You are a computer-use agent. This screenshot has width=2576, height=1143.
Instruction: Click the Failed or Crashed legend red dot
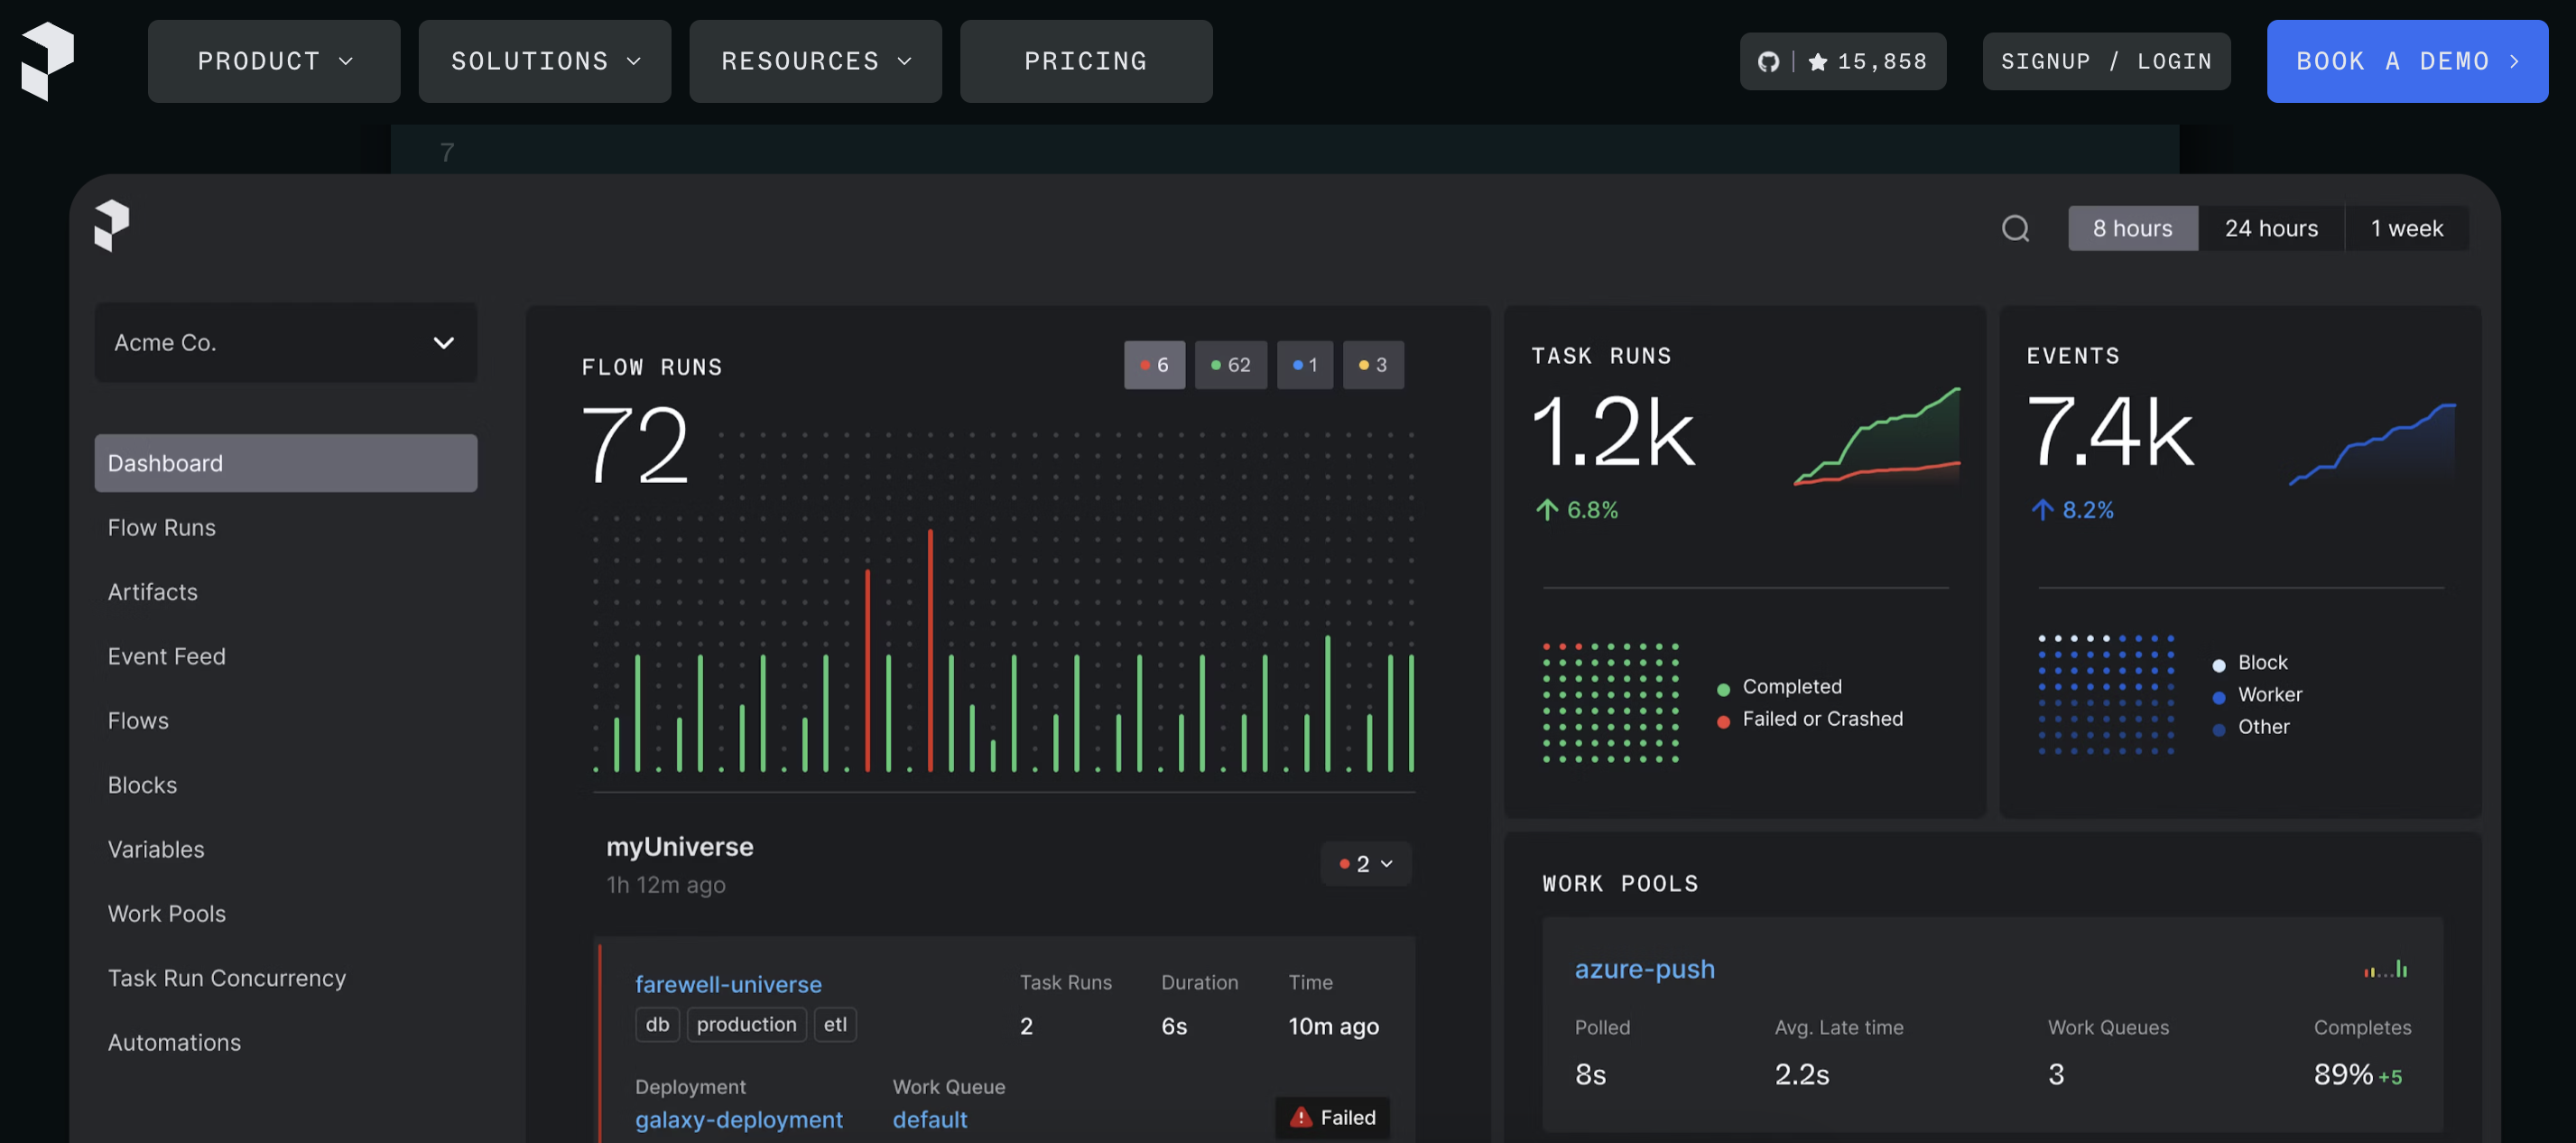click(1723, 722)
